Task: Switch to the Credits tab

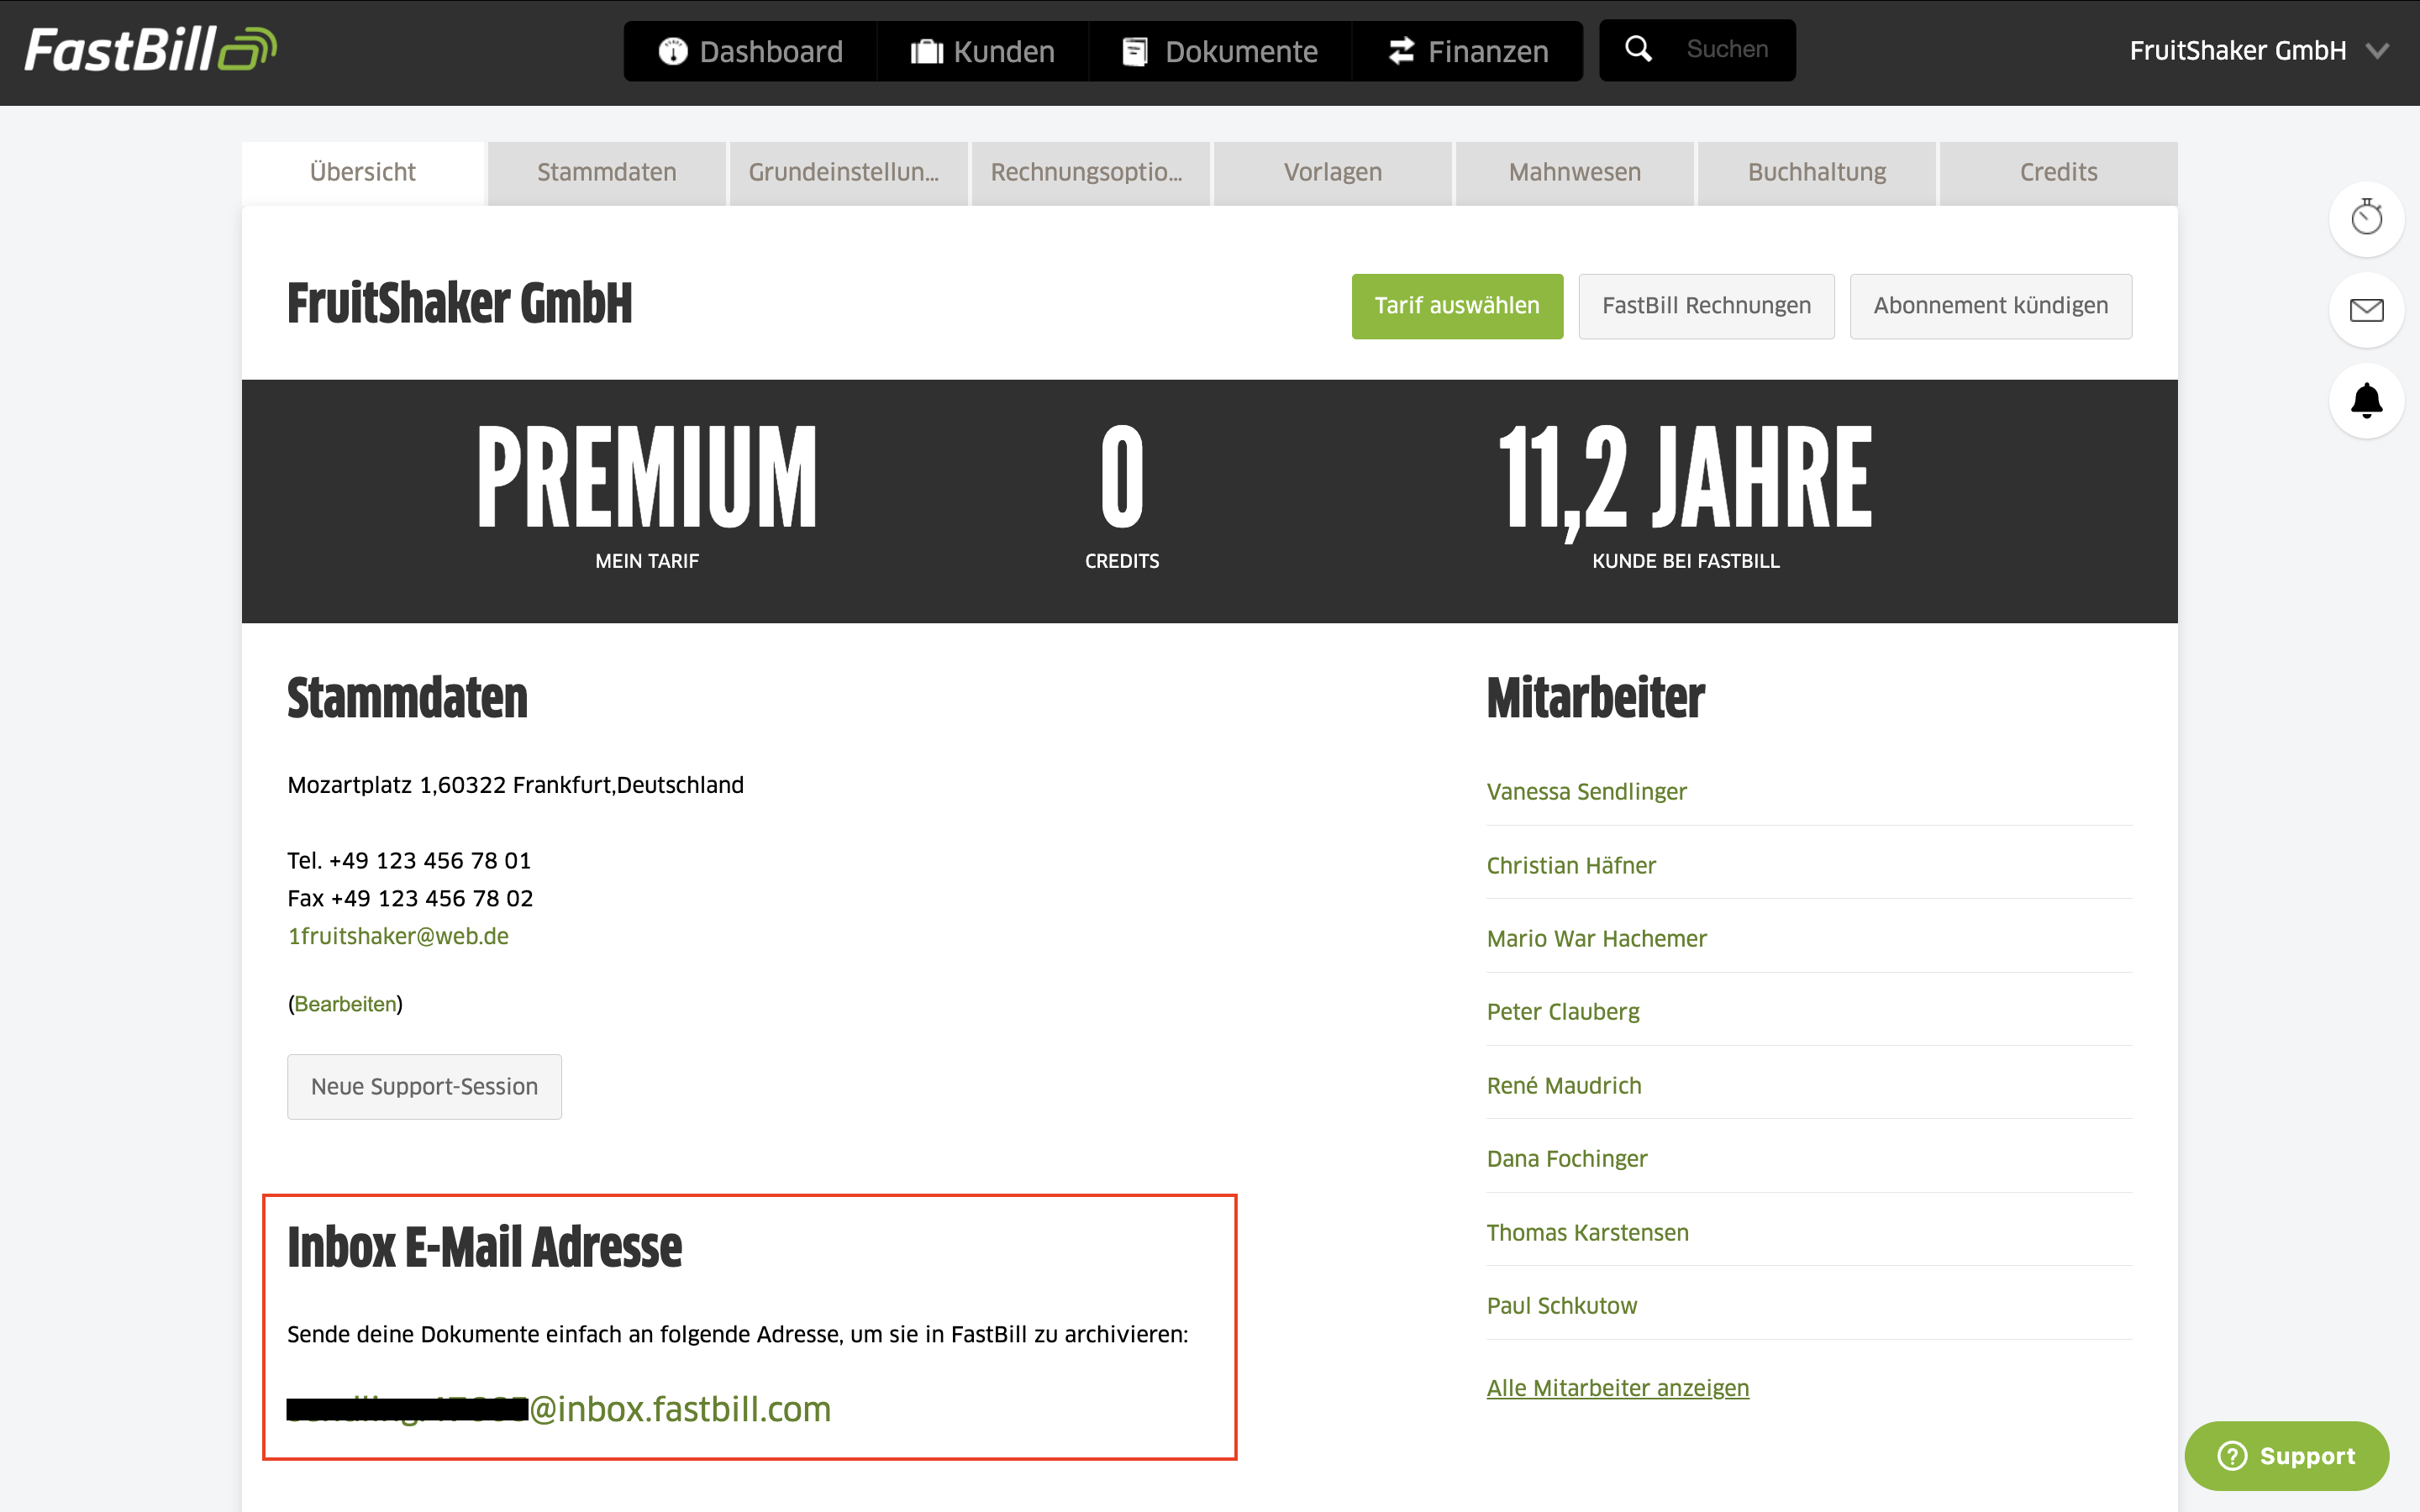Action: [2059, 172]
